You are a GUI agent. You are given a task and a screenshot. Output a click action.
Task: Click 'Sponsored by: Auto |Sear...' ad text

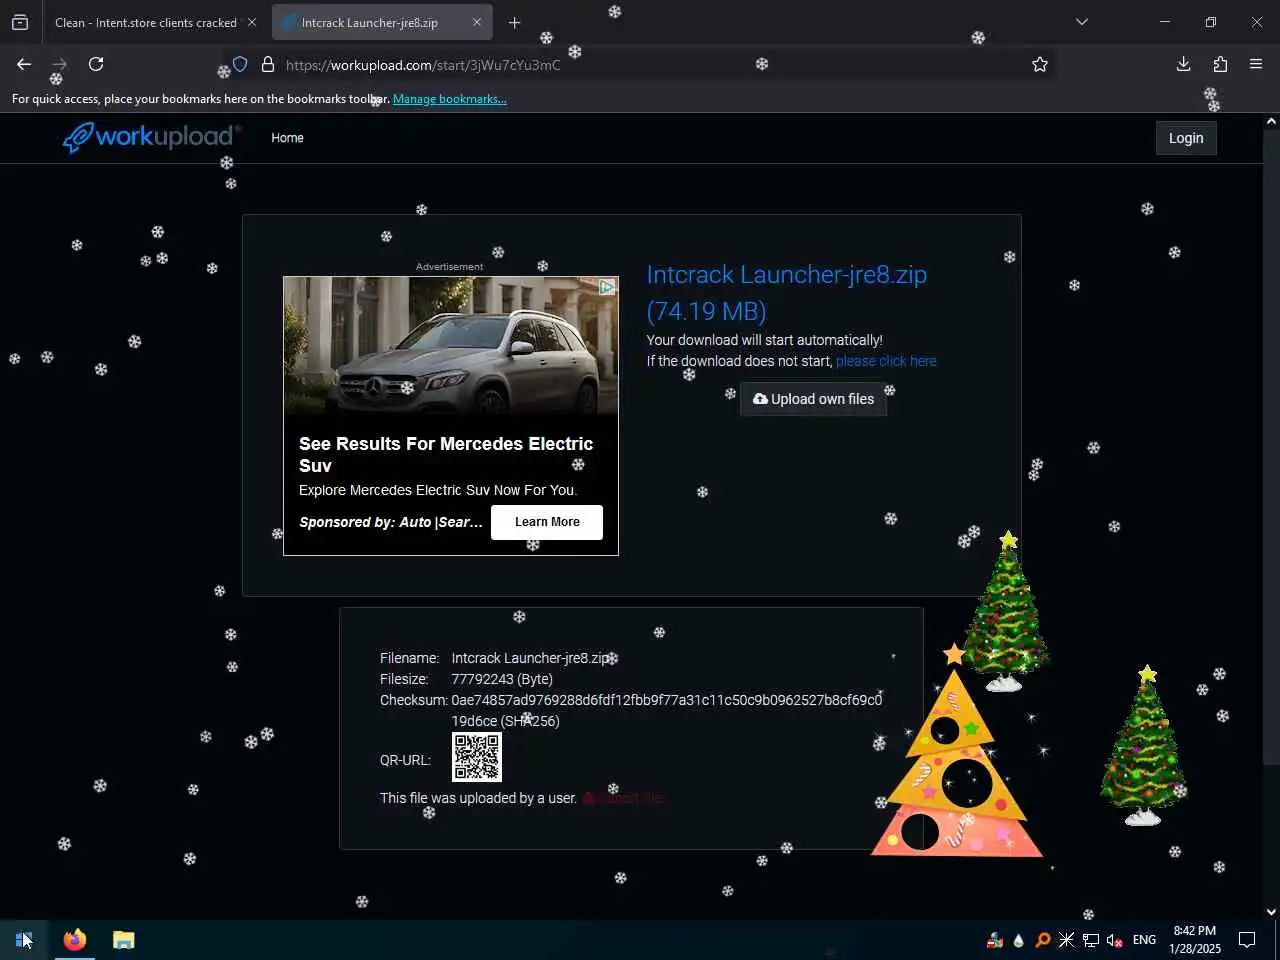tap(390, 522)
